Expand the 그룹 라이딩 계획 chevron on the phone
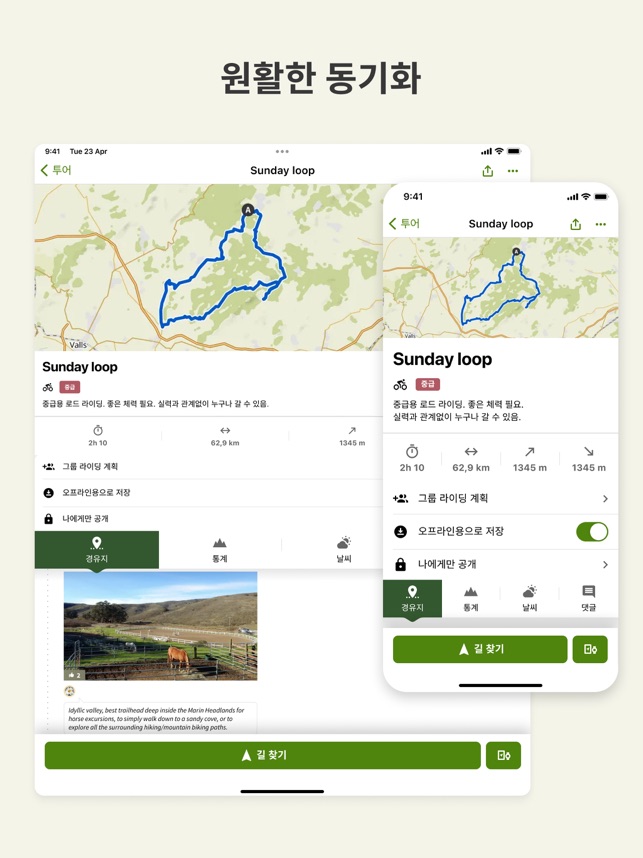The width and height of the screenshot is (643, 858). [605, 498]
